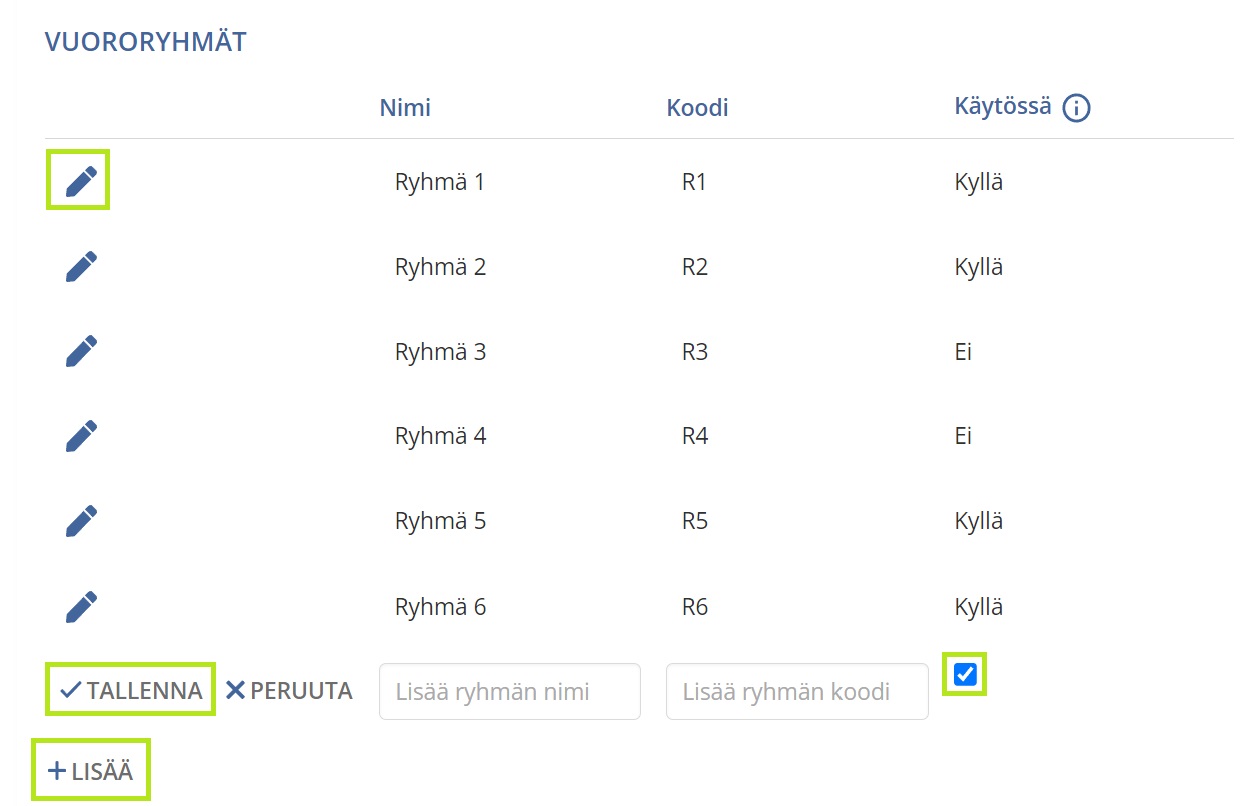Screen dimensions: 1254x806
Task: Edit the Ryhmä 4 shift group
Action: coord(79,435)
